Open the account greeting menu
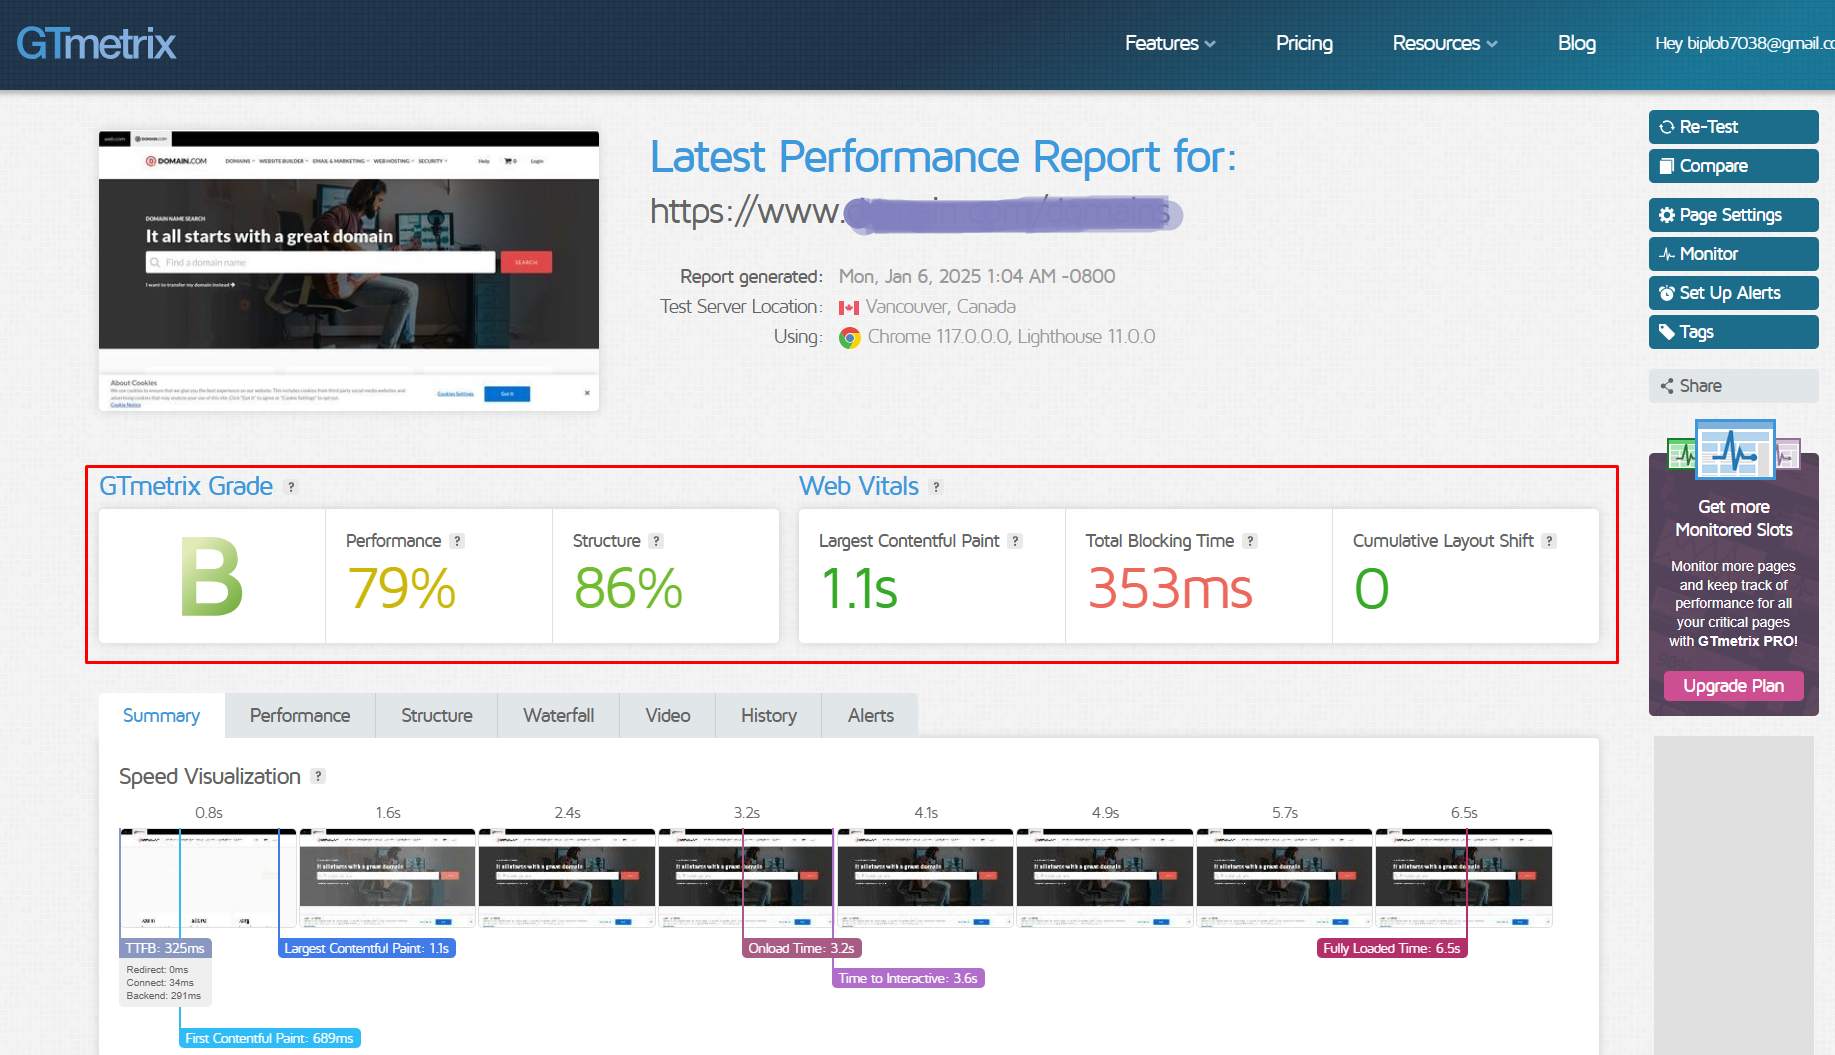Viewport: 1835px width, 1055px height. point(1744,43)
